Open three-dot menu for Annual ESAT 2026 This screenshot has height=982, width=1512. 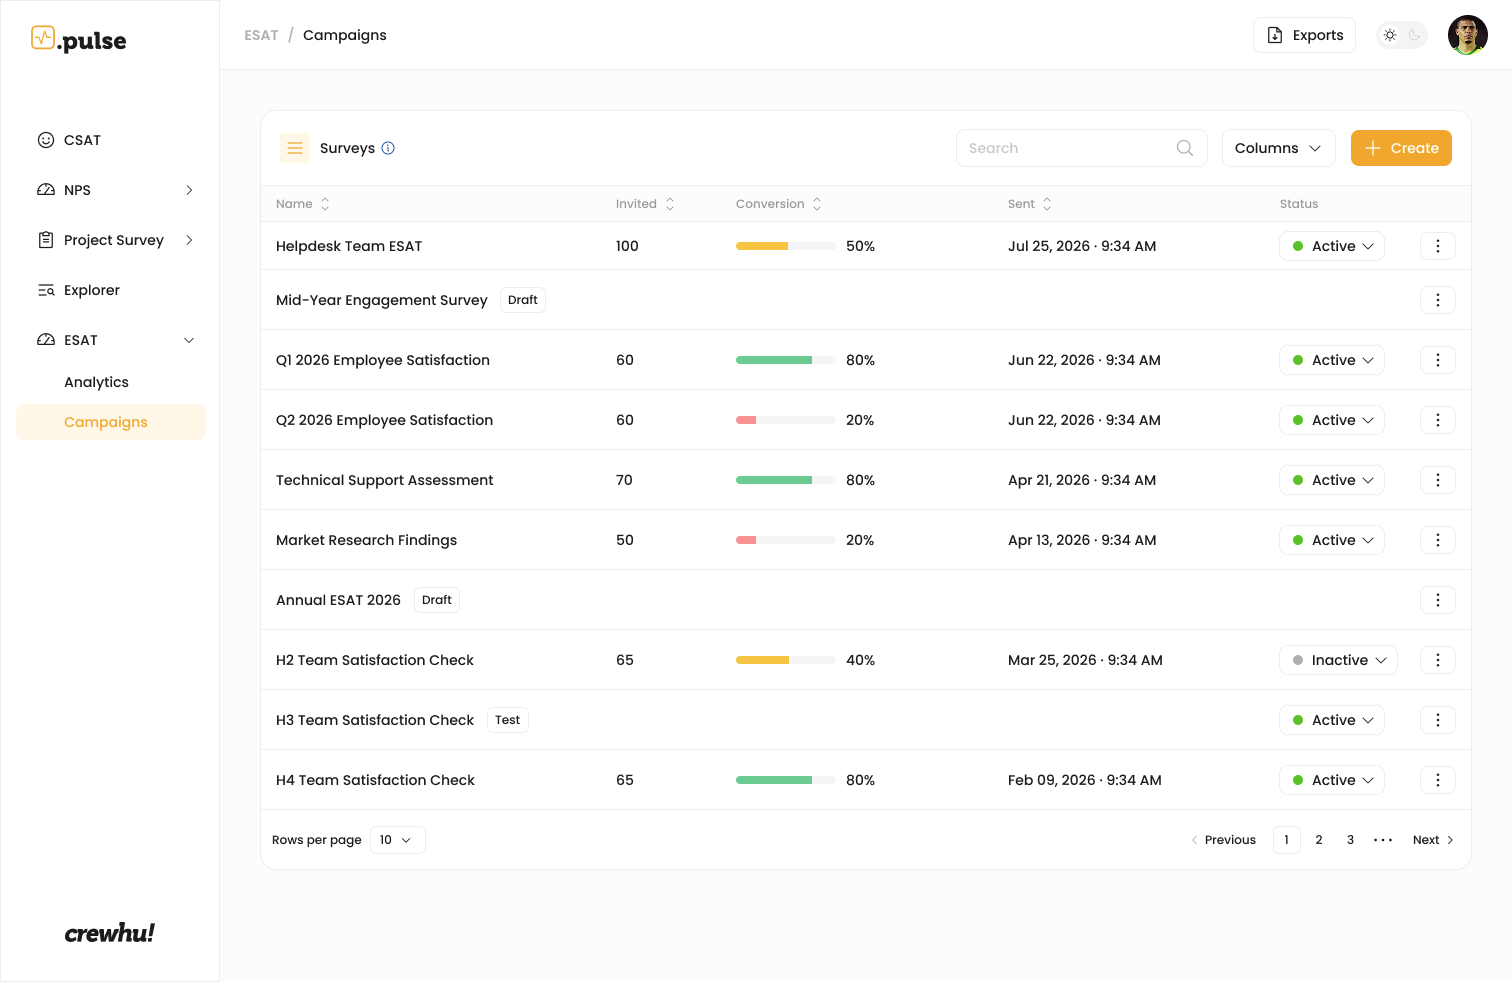1438,600
